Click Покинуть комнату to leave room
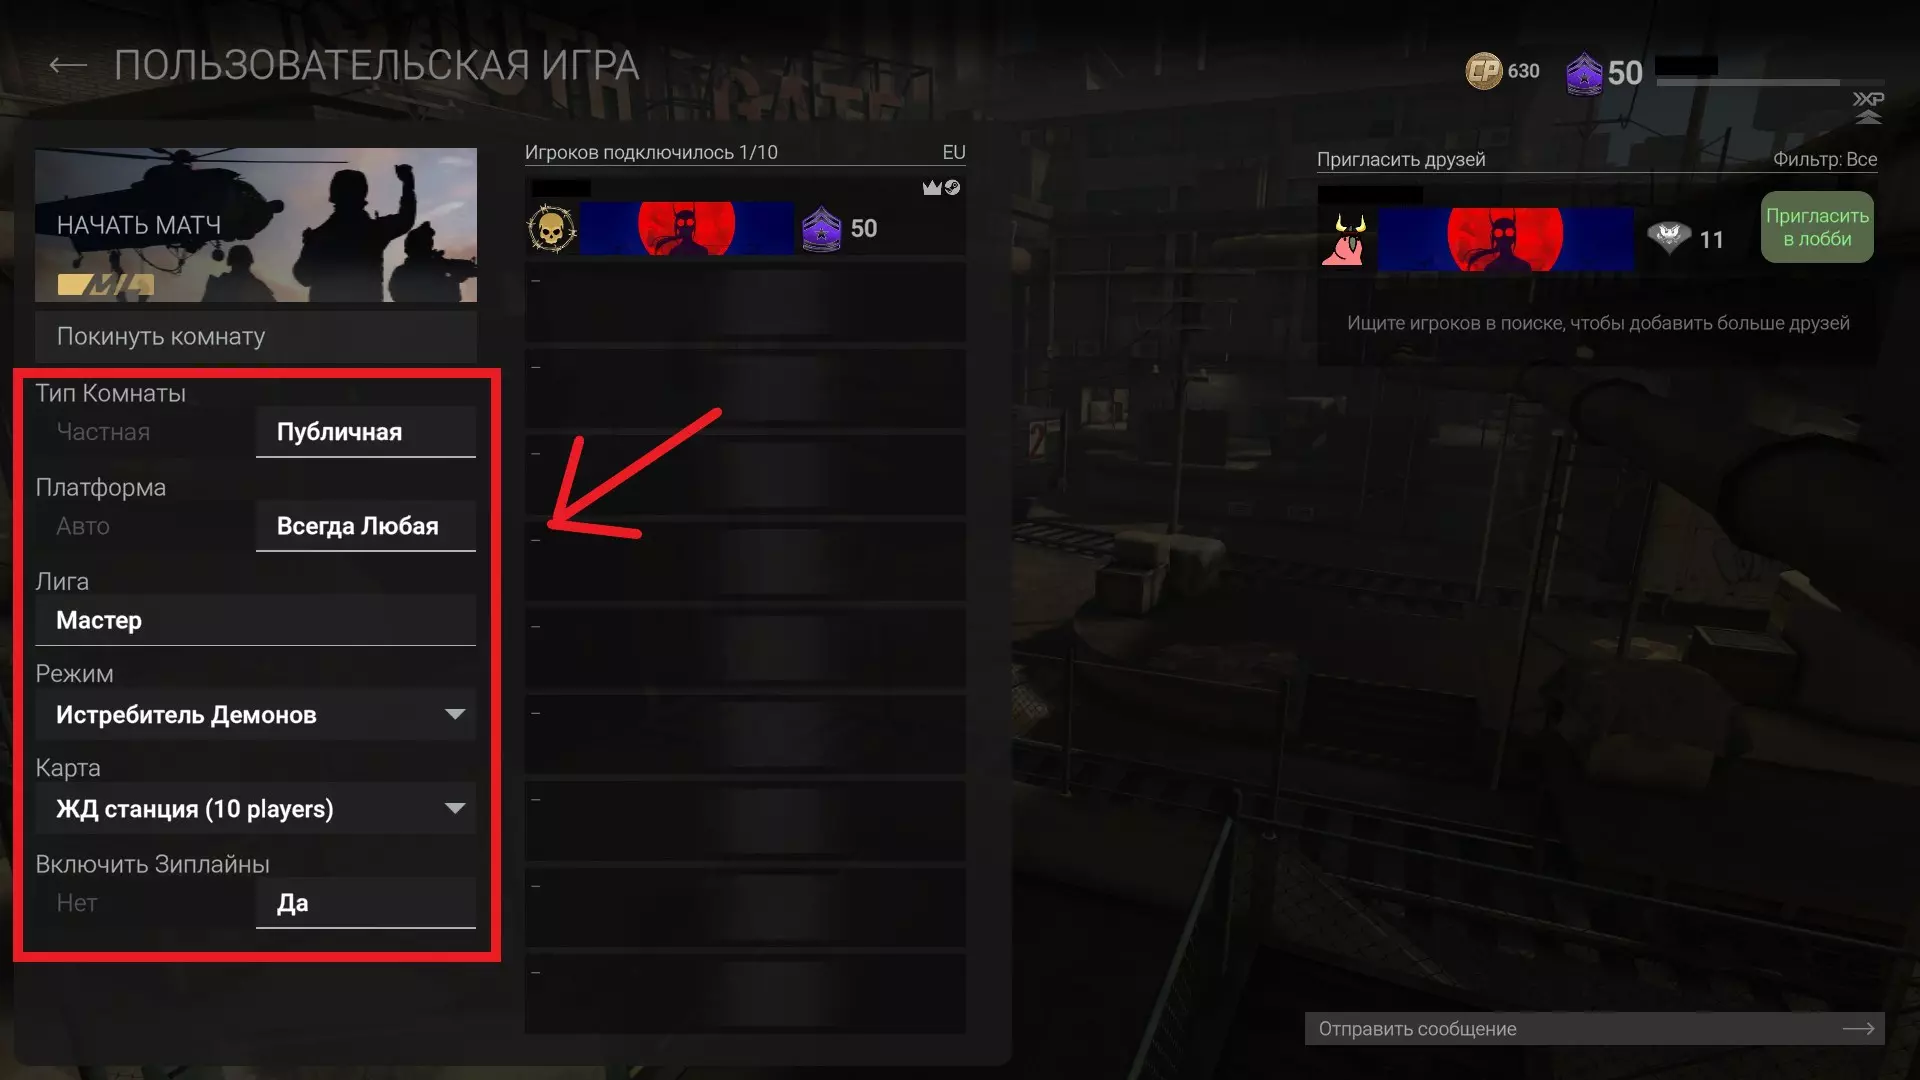1920x1080 pixels. [x=255, y=336]
